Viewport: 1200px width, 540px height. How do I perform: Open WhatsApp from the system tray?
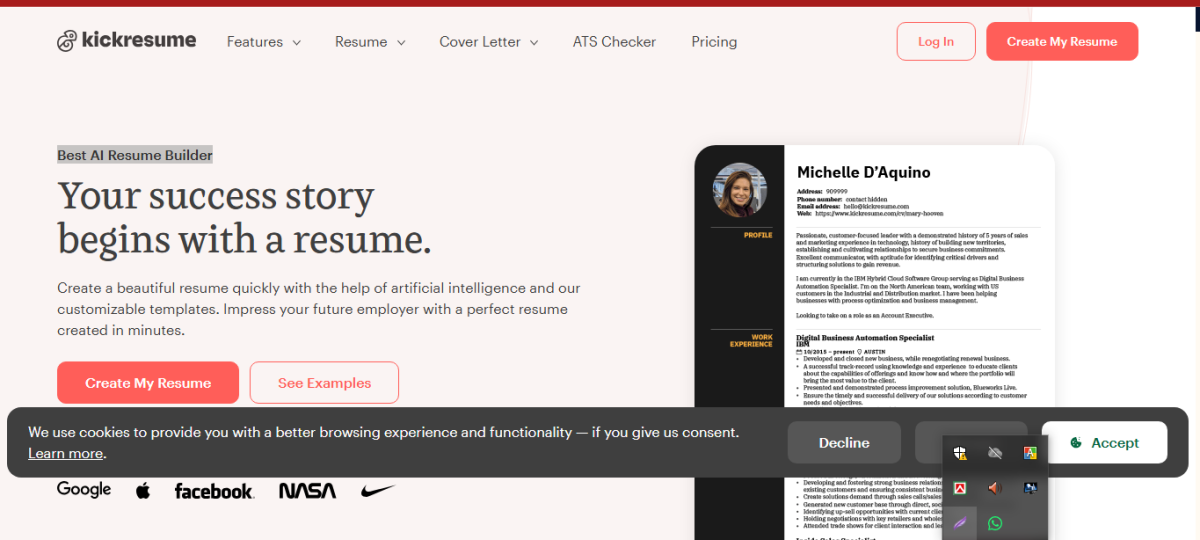point(994,523)
